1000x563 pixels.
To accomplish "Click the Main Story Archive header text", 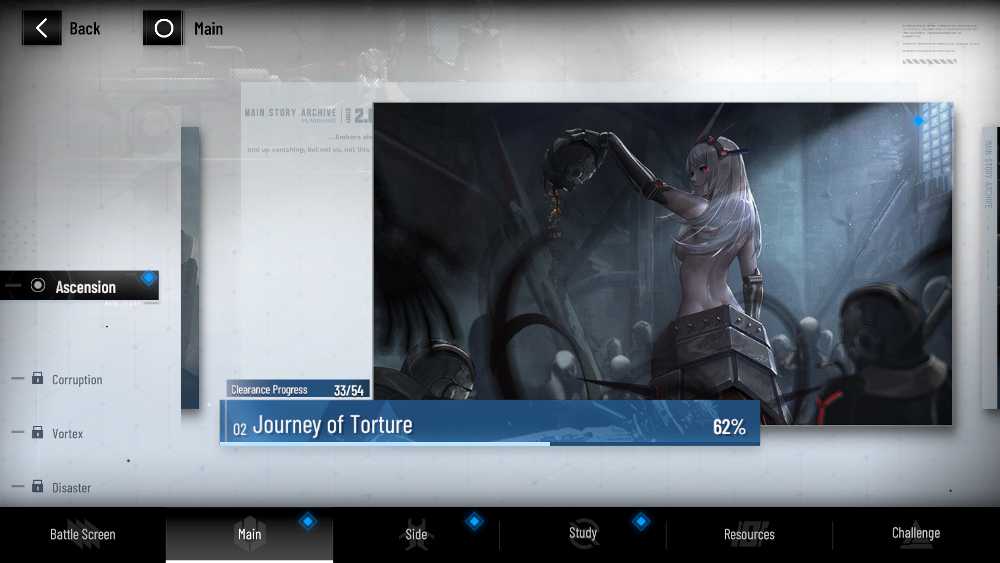I will tap(290, 113).
